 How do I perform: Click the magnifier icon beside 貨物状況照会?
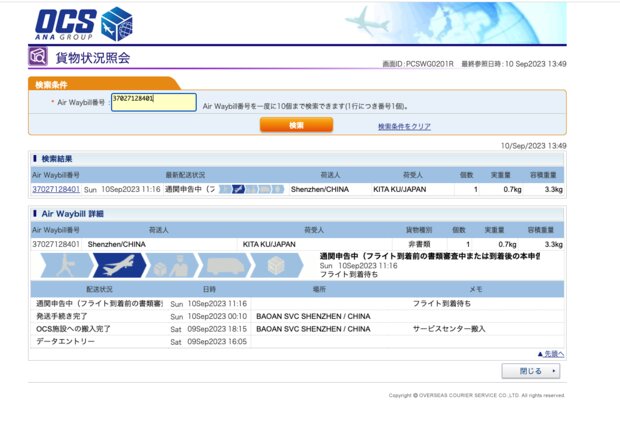(38, 56)
